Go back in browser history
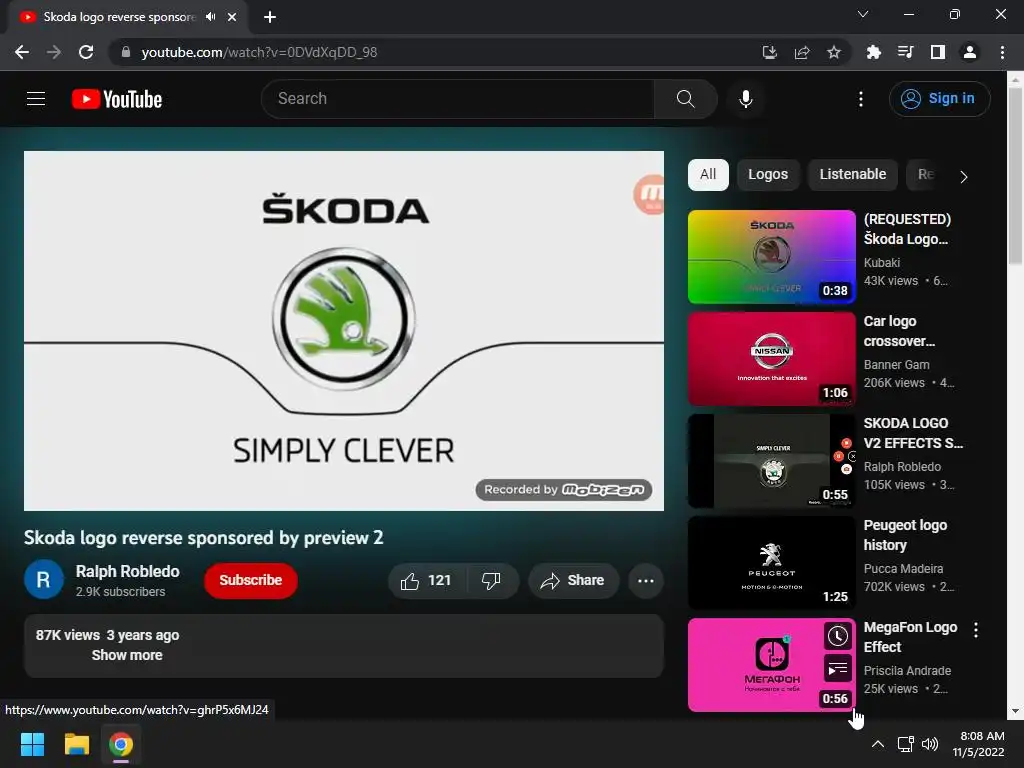Screen dimensions: 1024x768 point(22,52)
